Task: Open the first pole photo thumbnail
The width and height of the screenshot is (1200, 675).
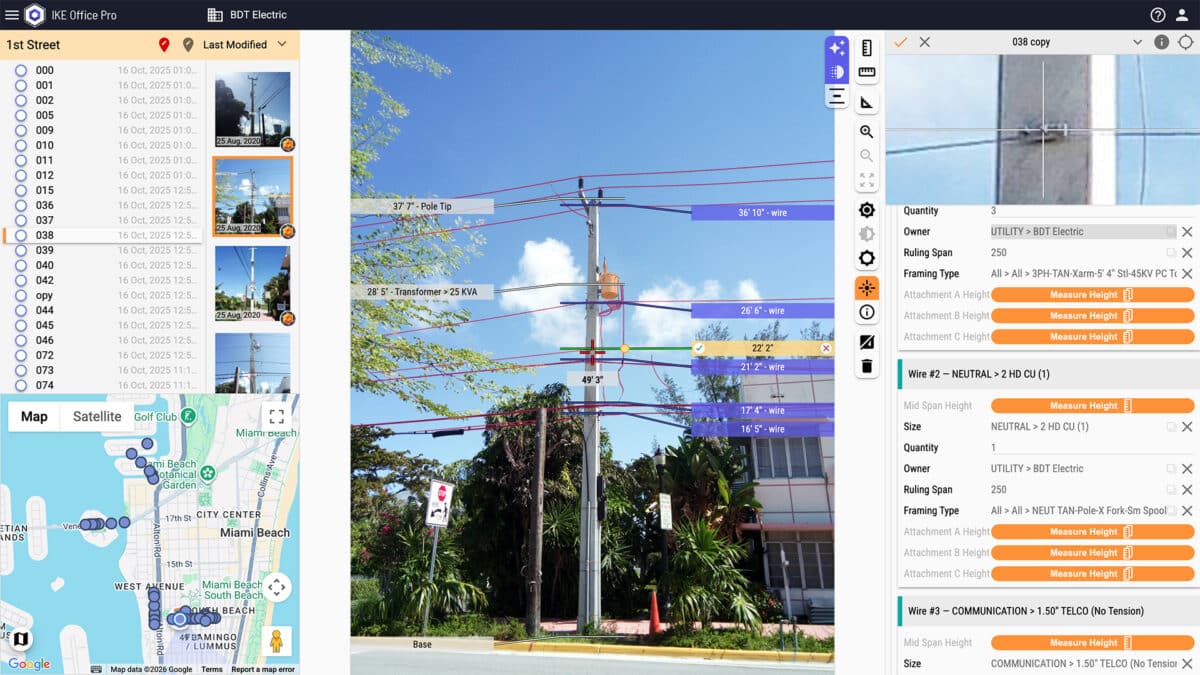Action: 252,110
